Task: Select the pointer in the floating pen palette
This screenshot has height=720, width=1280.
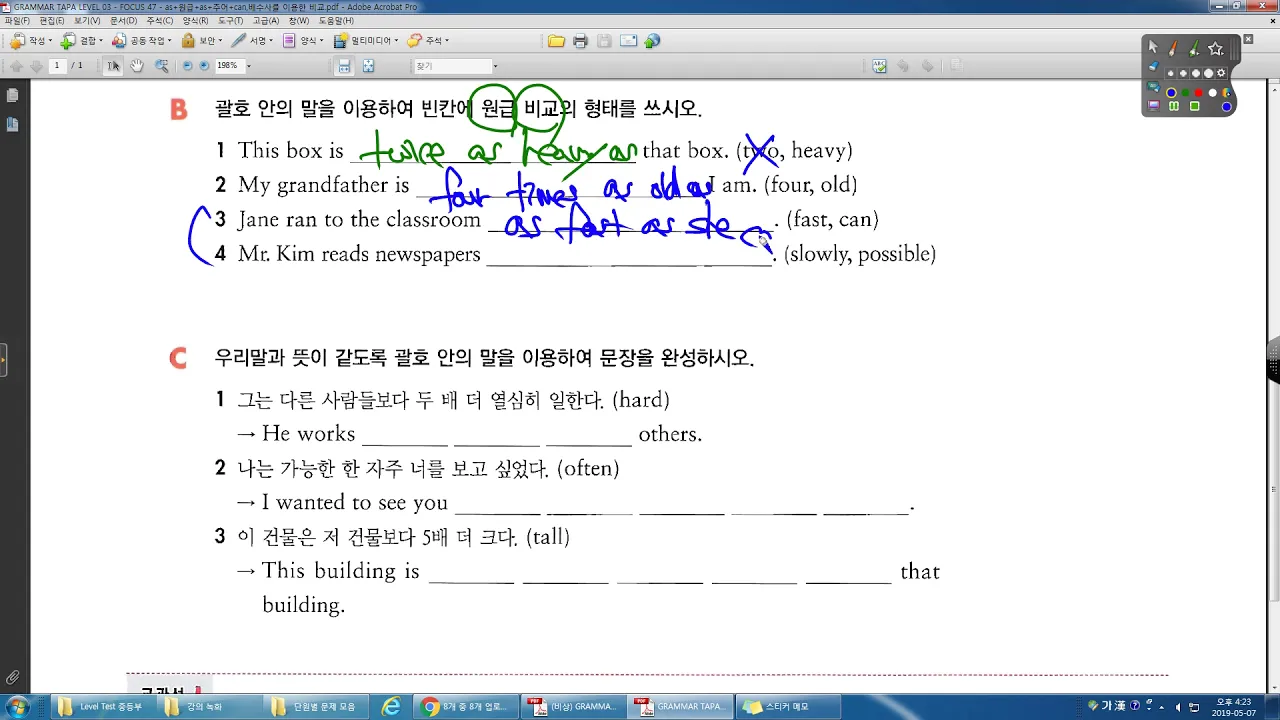Action: point(1153,47)
